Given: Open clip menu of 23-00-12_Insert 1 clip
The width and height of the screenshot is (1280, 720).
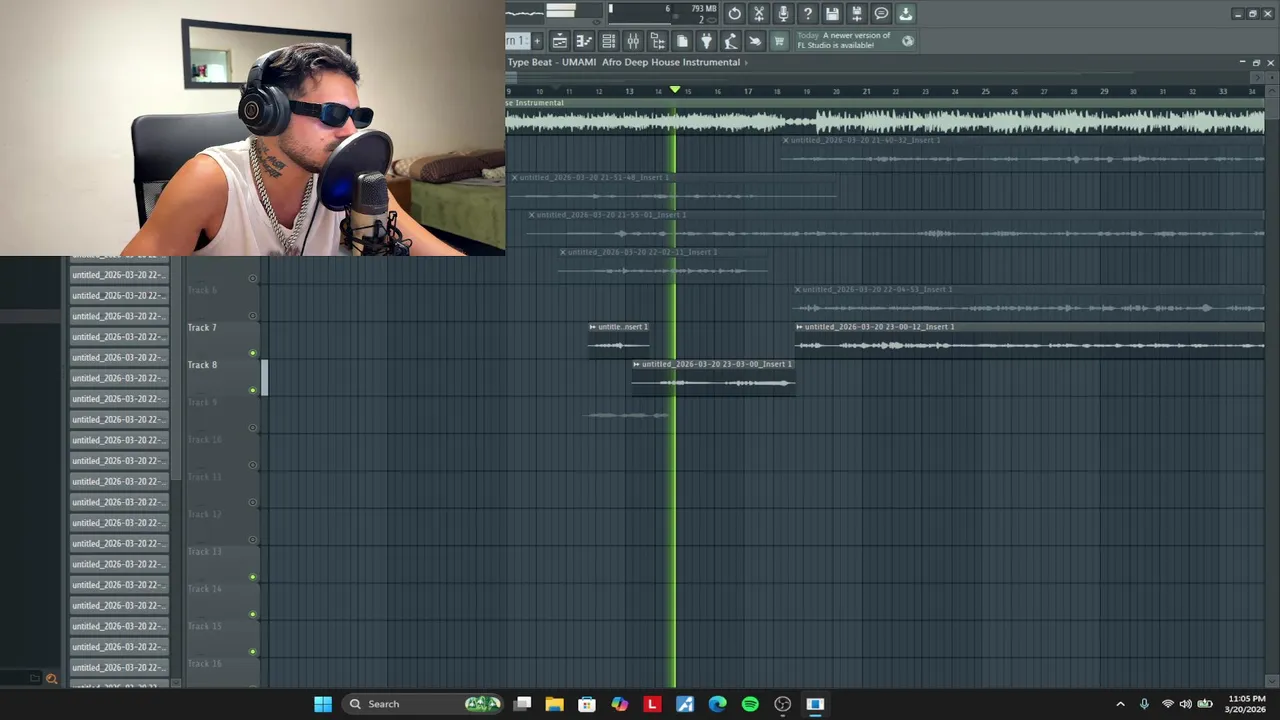Looking at the screenshot, I should point(799,327).
